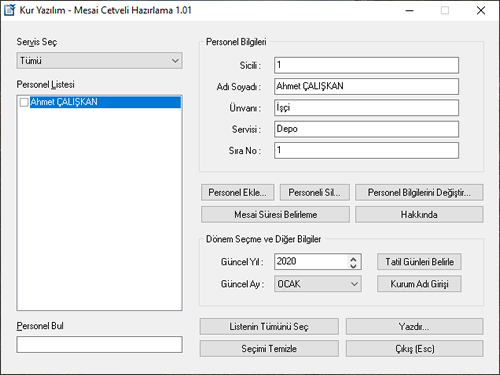The height and width of the screenshot is (375, 500).
Task: Click Tatil Günleri Belirle button
Action: tap(419, 262)
